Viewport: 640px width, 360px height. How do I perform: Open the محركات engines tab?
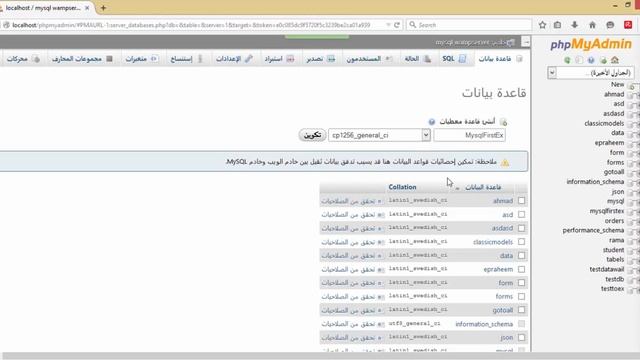coord(22,59)
